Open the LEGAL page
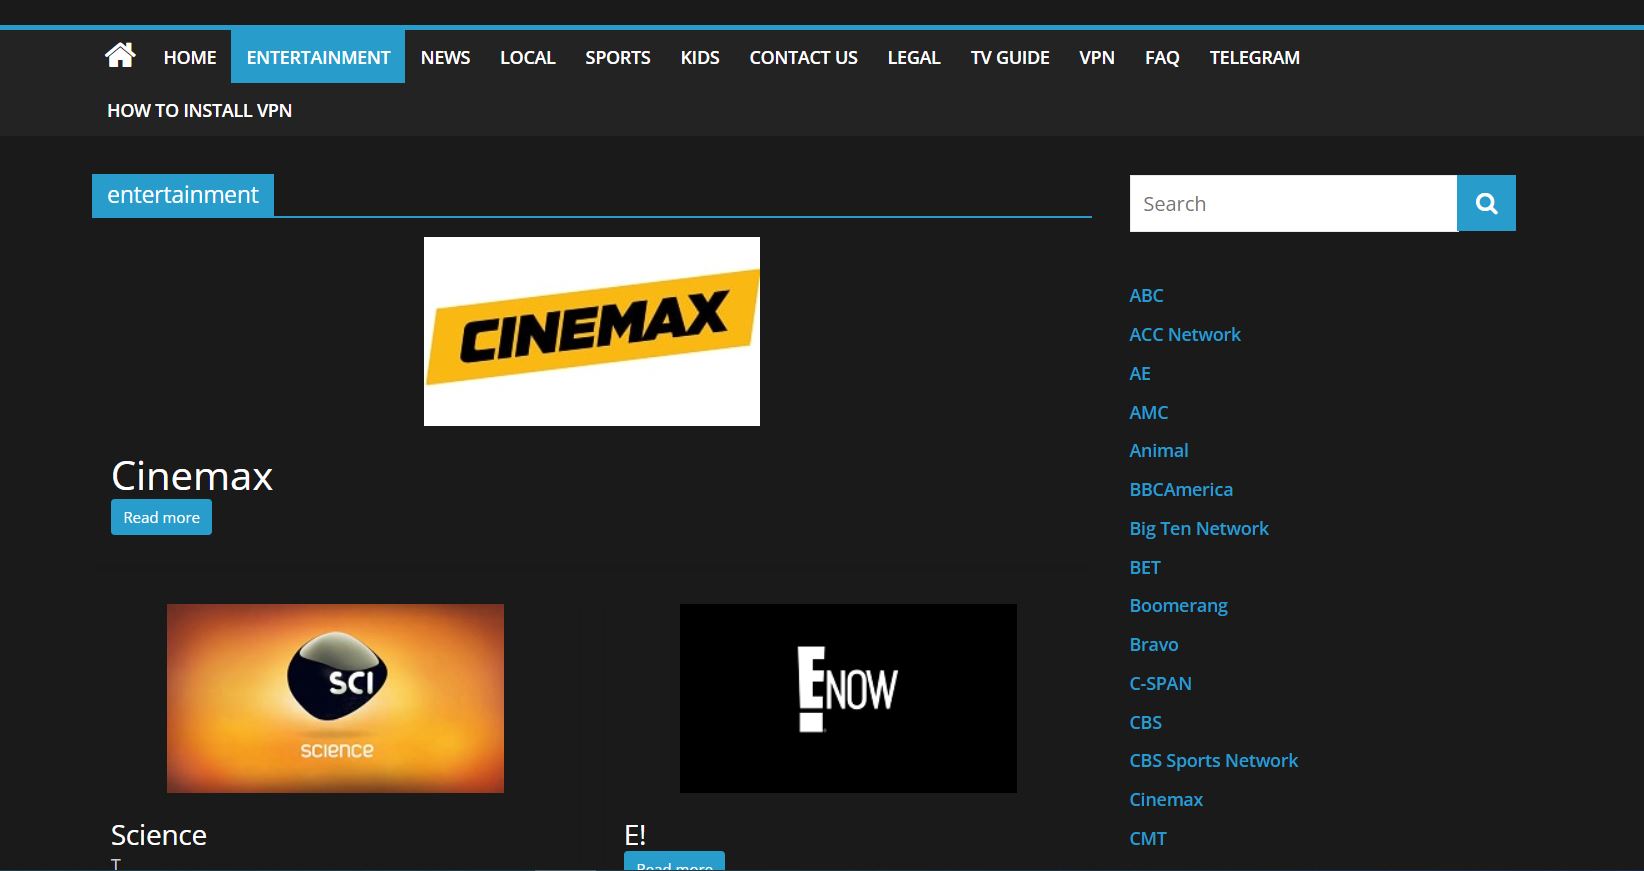Viewport: 1644px width, 871px height. click(914, 57)
